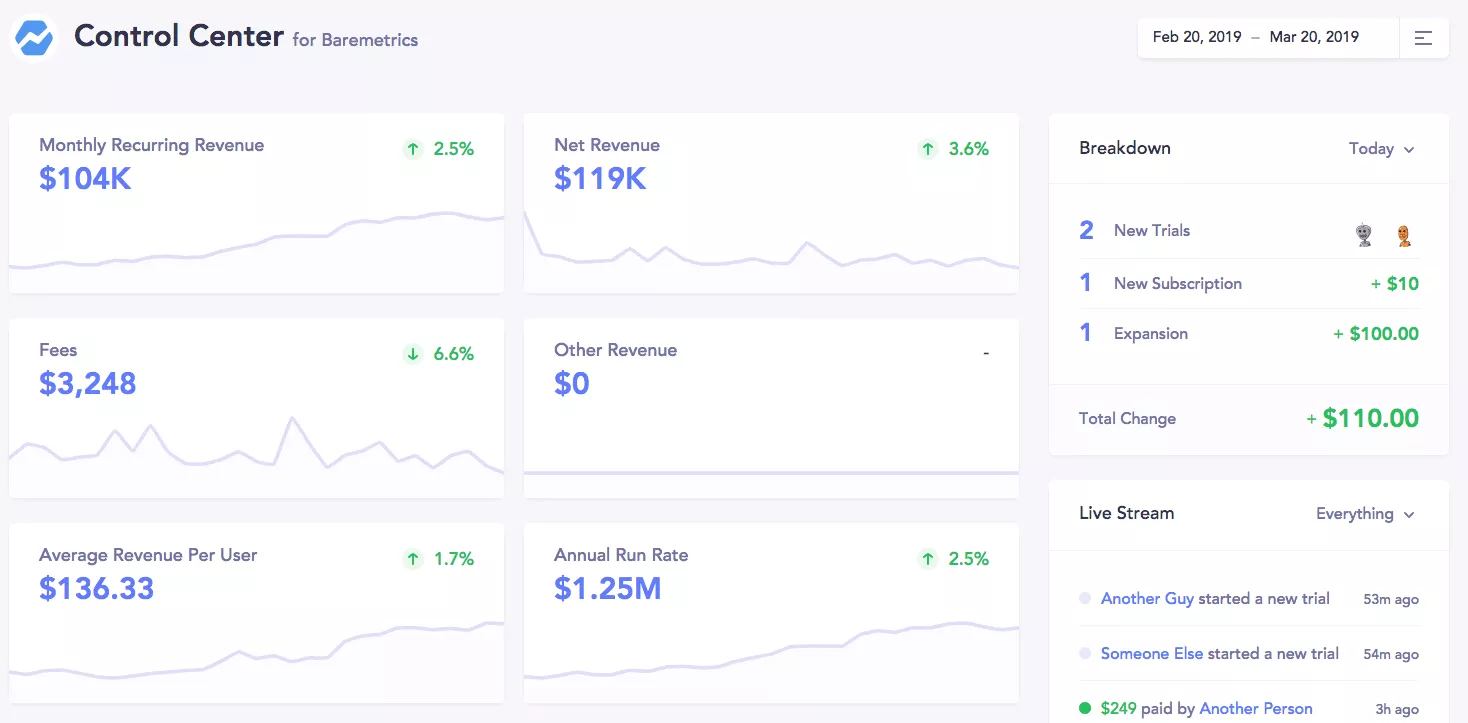Open the hamburger menu icon
The width and height of the screenshot is (1468, 723).
[x=1423, y=38]
